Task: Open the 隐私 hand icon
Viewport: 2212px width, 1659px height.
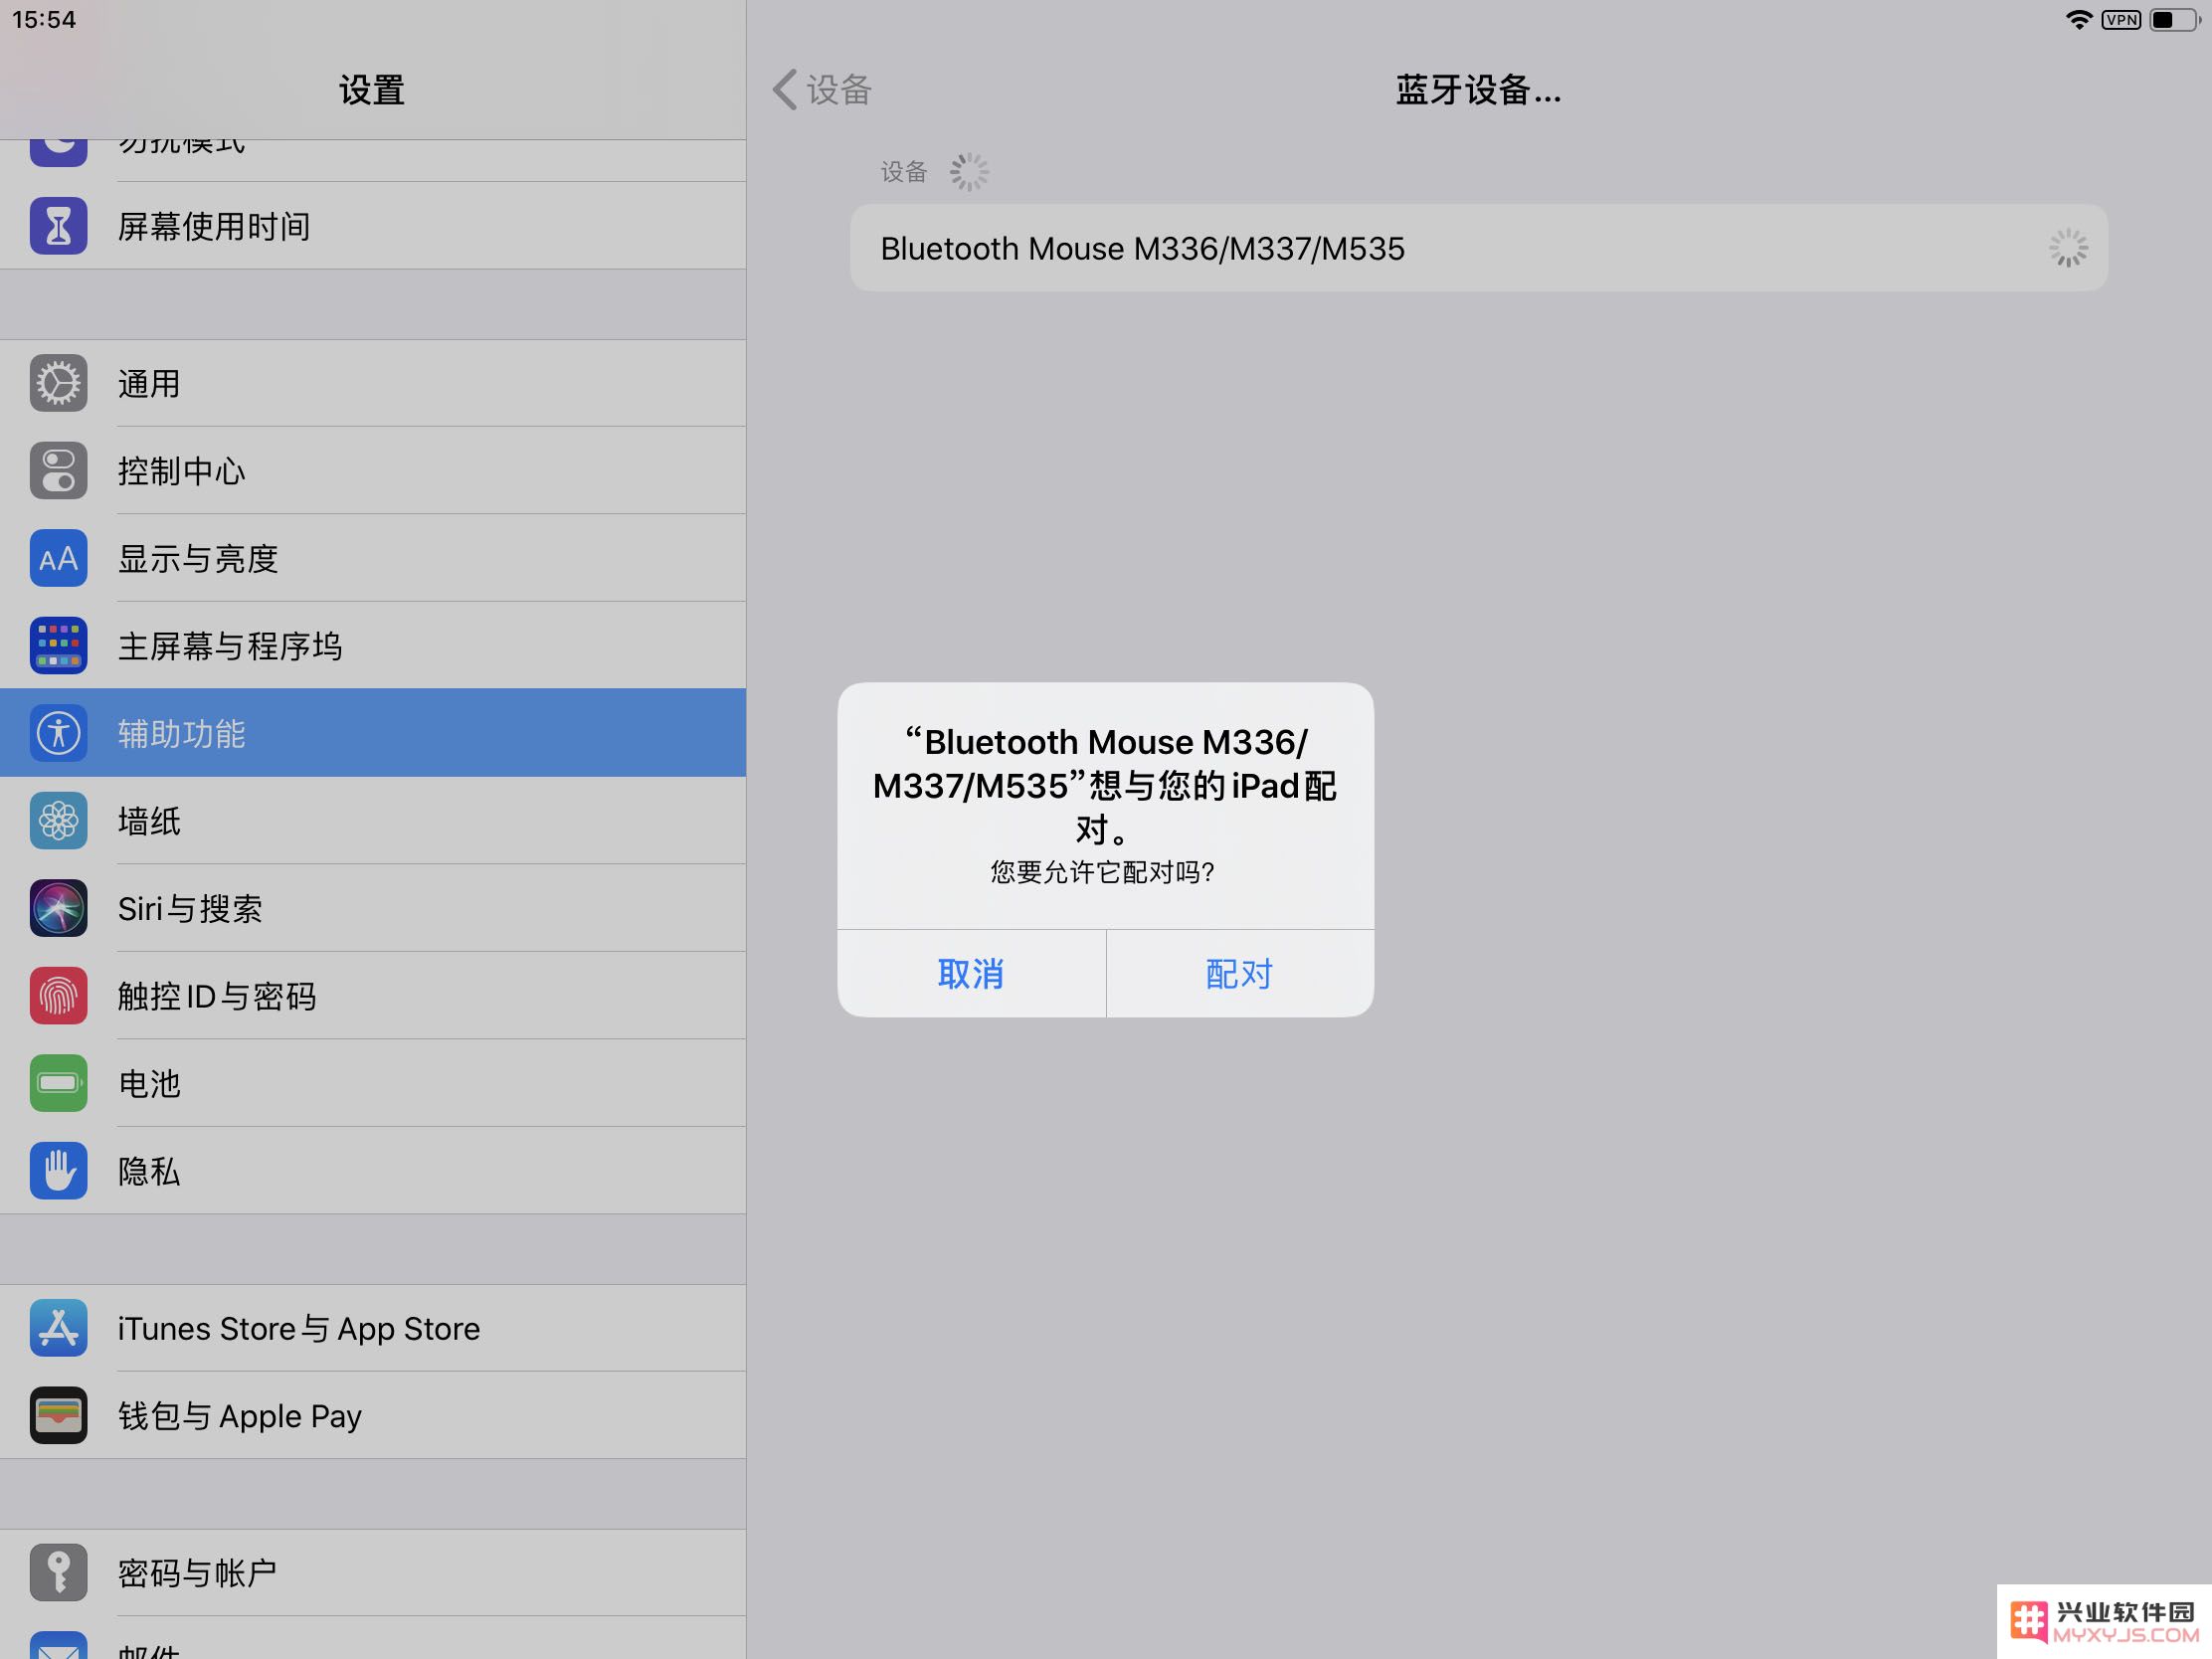Action: tap(58, 1170)
